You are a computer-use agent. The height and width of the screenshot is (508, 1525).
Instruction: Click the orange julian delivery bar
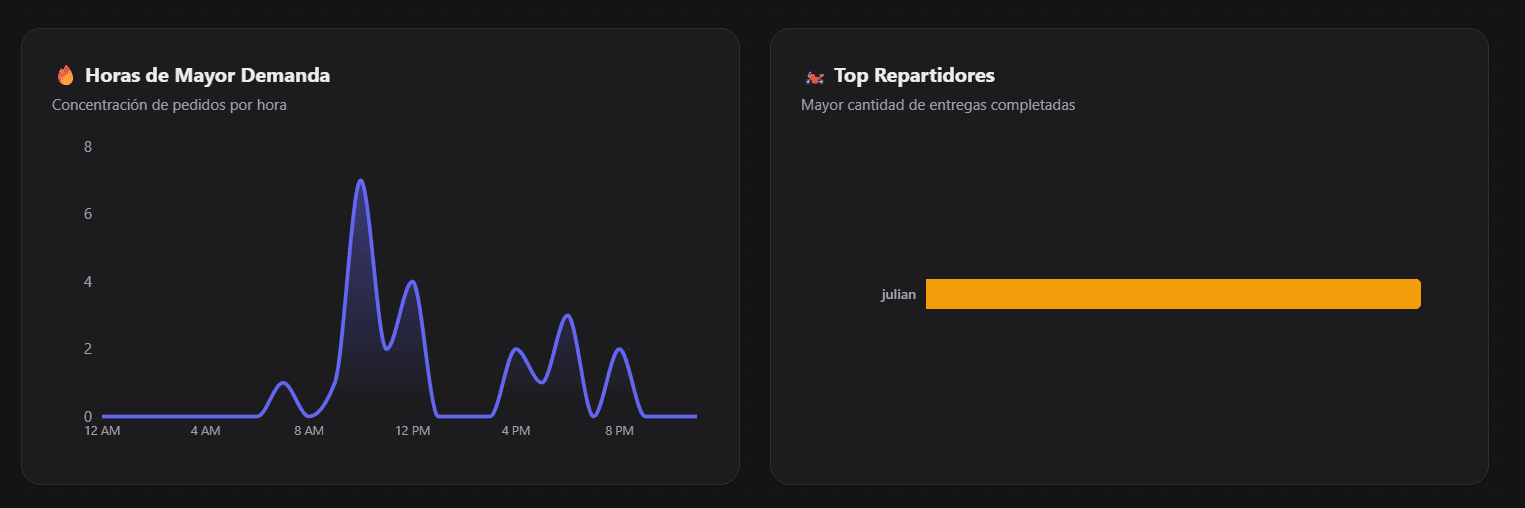[1173, 294]
